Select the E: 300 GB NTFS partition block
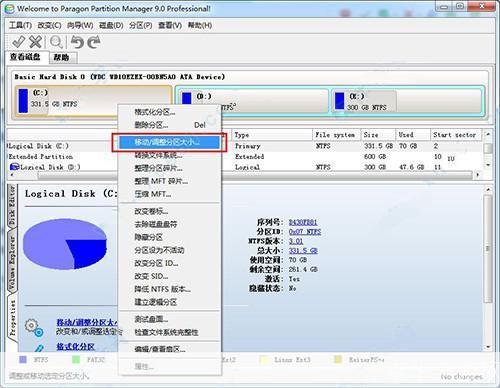 tap(407, 101)
